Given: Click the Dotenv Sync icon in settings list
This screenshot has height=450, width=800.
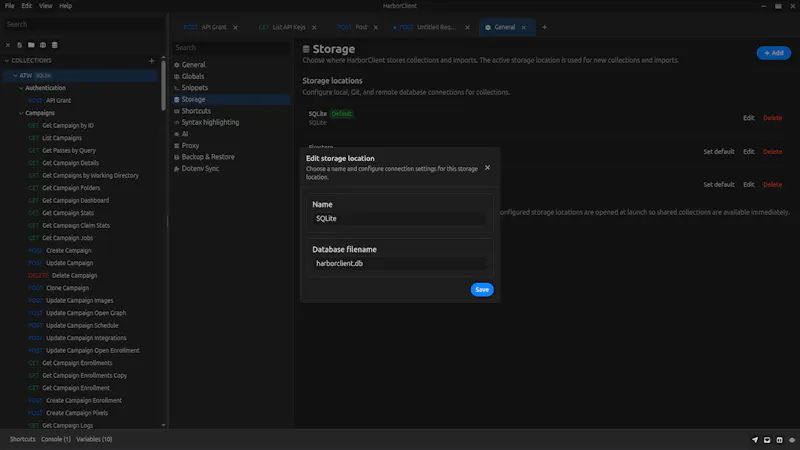Looking at the screenshot, I should coord(177,168).
